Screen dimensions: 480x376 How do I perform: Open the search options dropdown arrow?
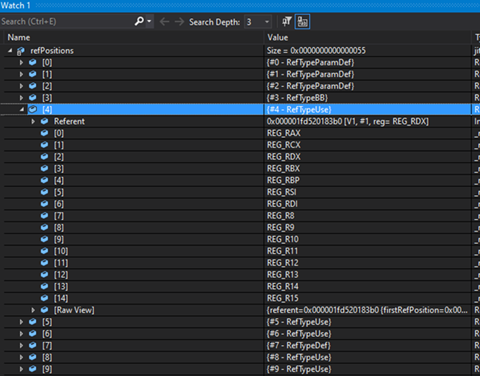[149, 22]
